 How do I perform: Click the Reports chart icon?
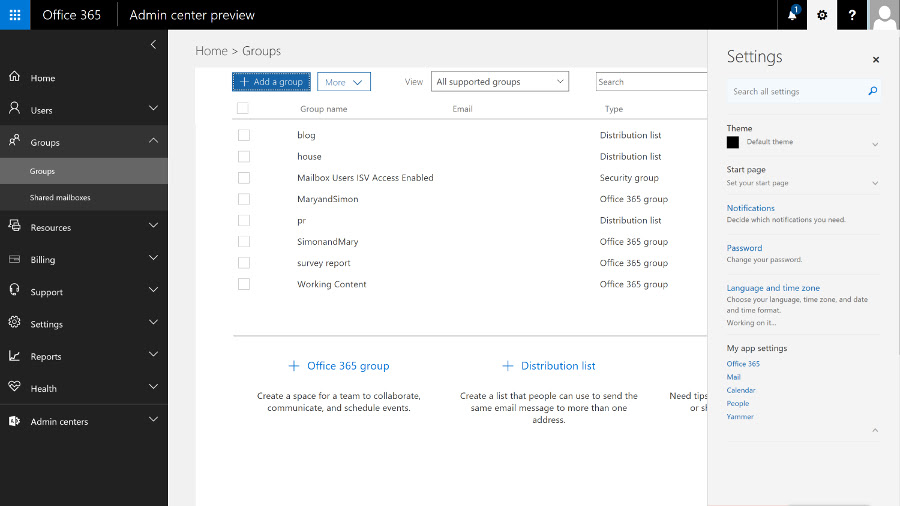pyautogui.click(x=14, y=356)
